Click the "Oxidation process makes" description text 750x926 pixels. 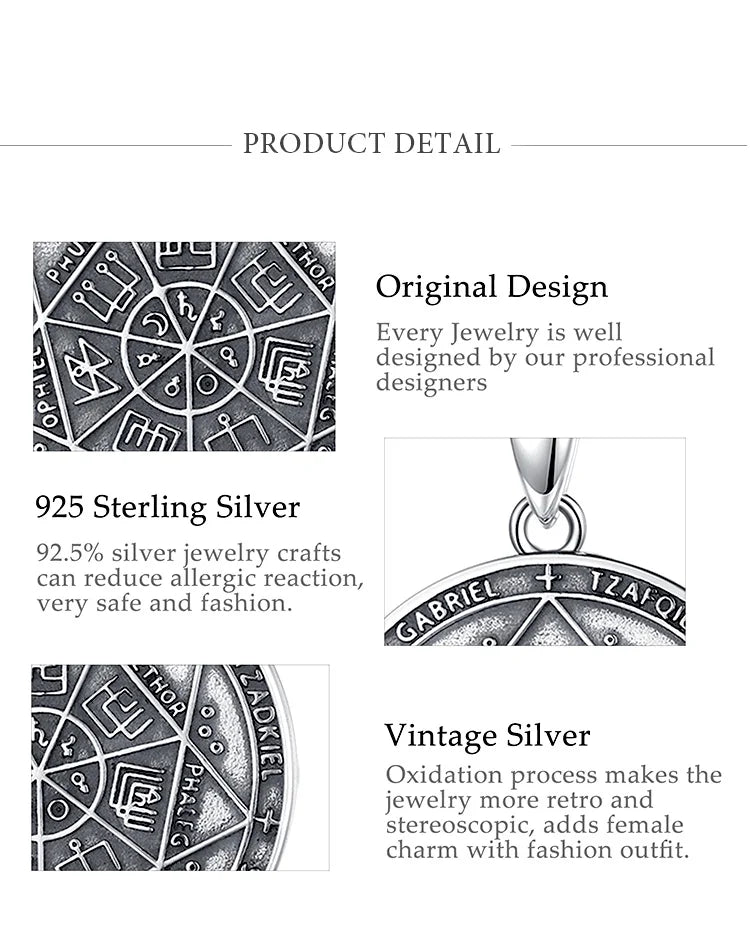pos(553,812)
